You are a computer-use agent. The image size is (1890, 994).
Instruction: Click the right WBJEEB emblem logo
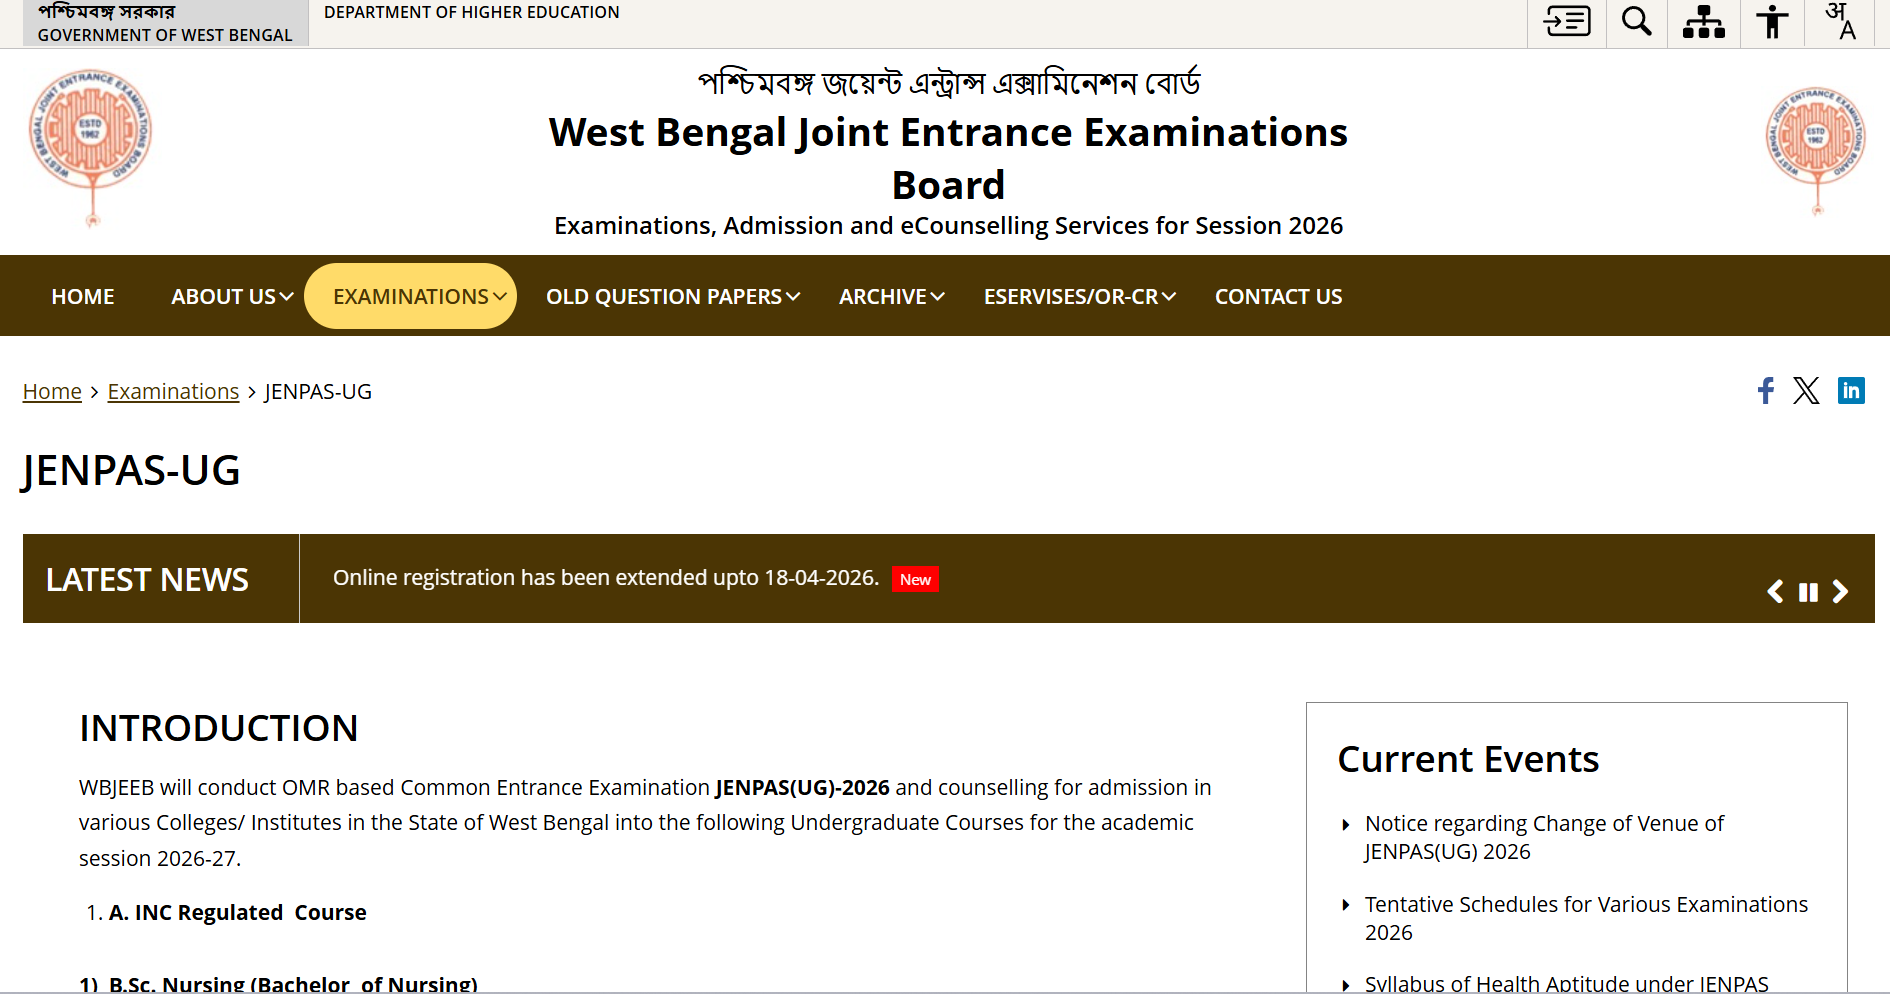[x=1816, y=150]
